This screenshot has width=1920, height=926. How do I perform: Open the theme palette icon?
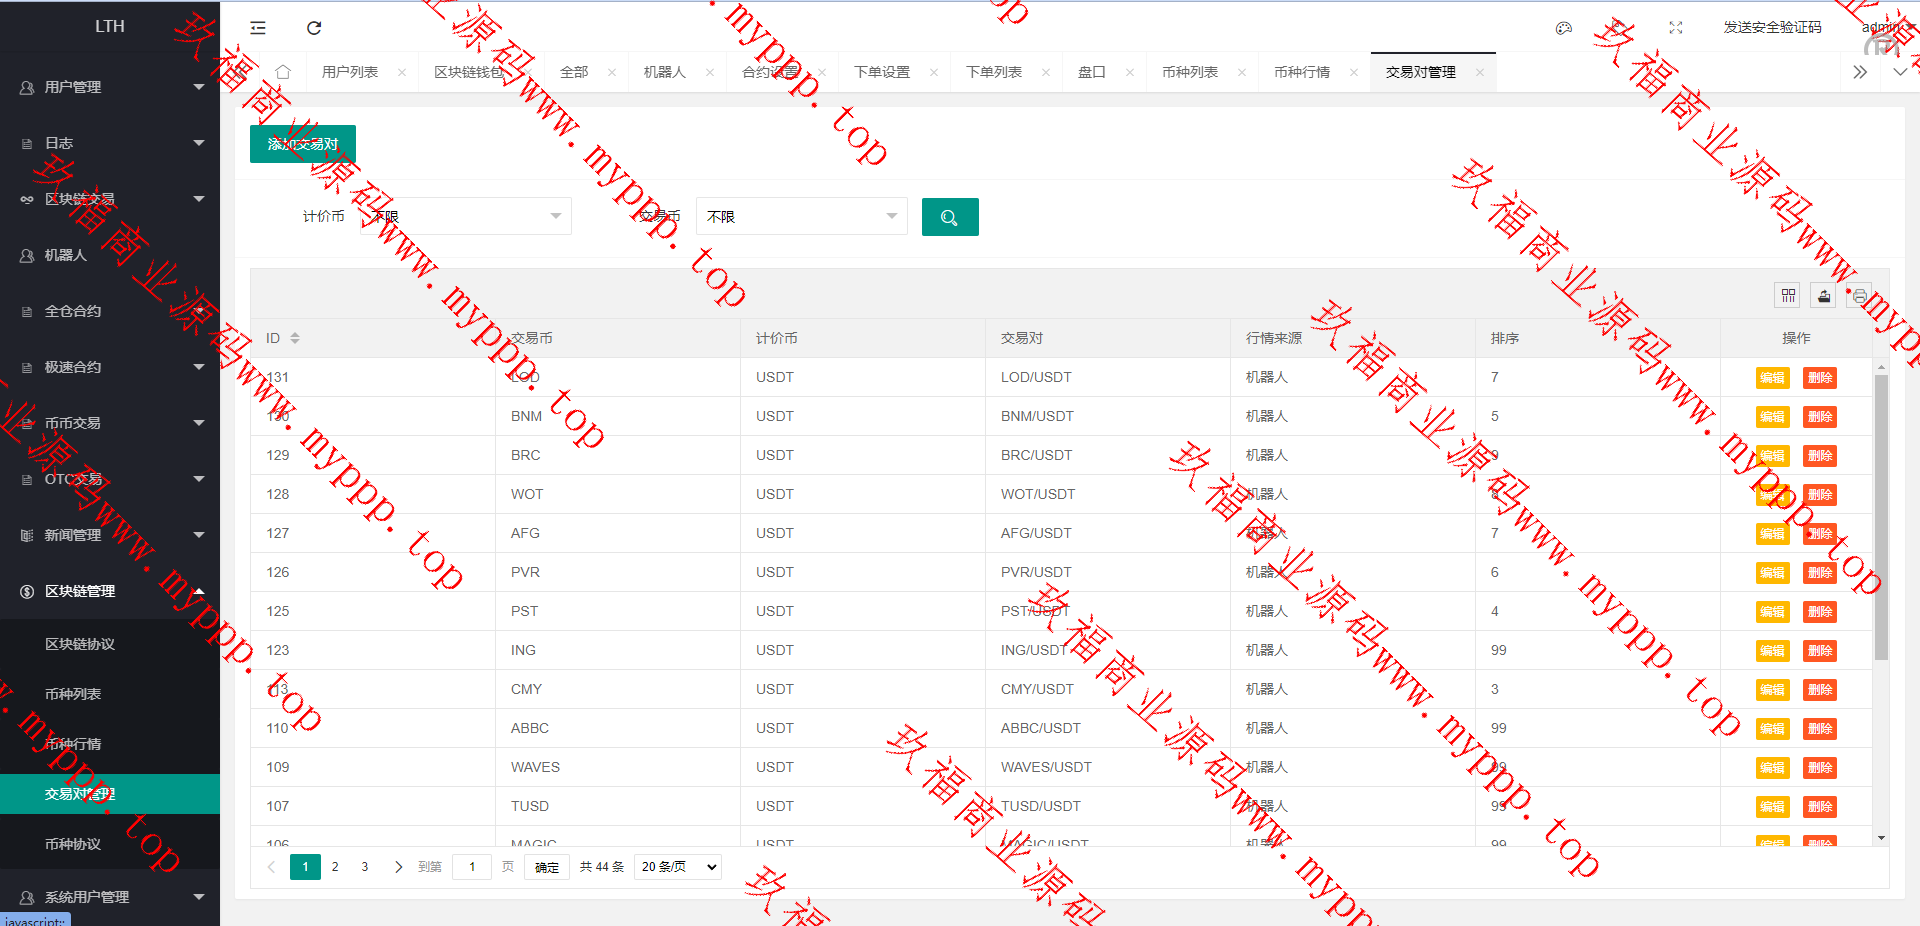[x=1564, y=28]
